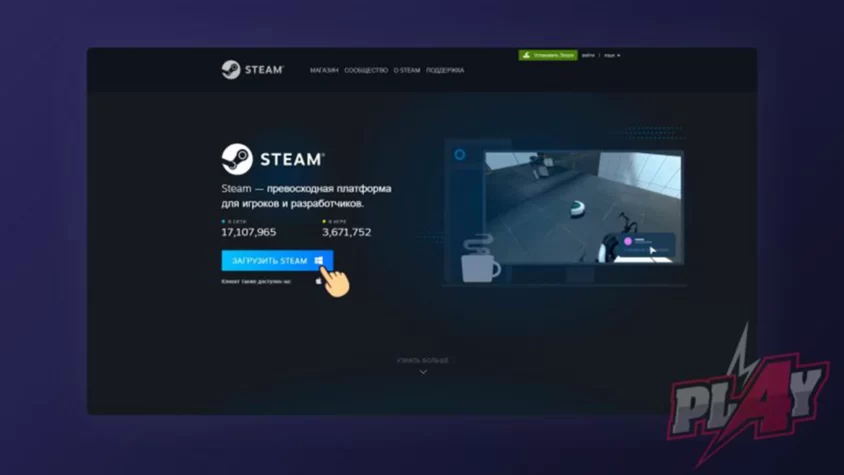Click the in-game count 3,671,752
Viewport: 844px width, 475px height.
347,232
